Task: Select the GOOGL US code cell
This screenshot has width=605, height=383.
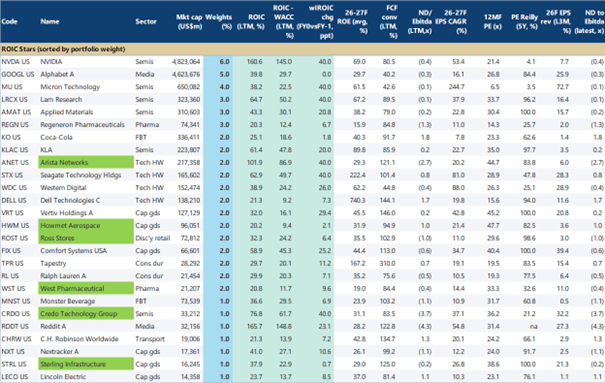Action: click(x=17, y=74)
